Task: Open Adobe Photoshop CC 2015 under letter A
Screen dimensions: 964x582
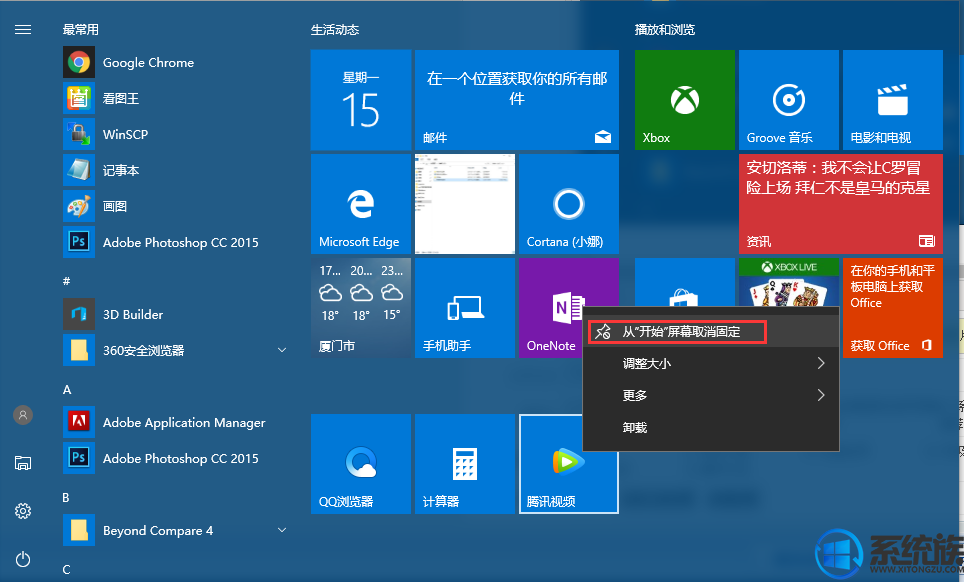Action: (175, 458)
